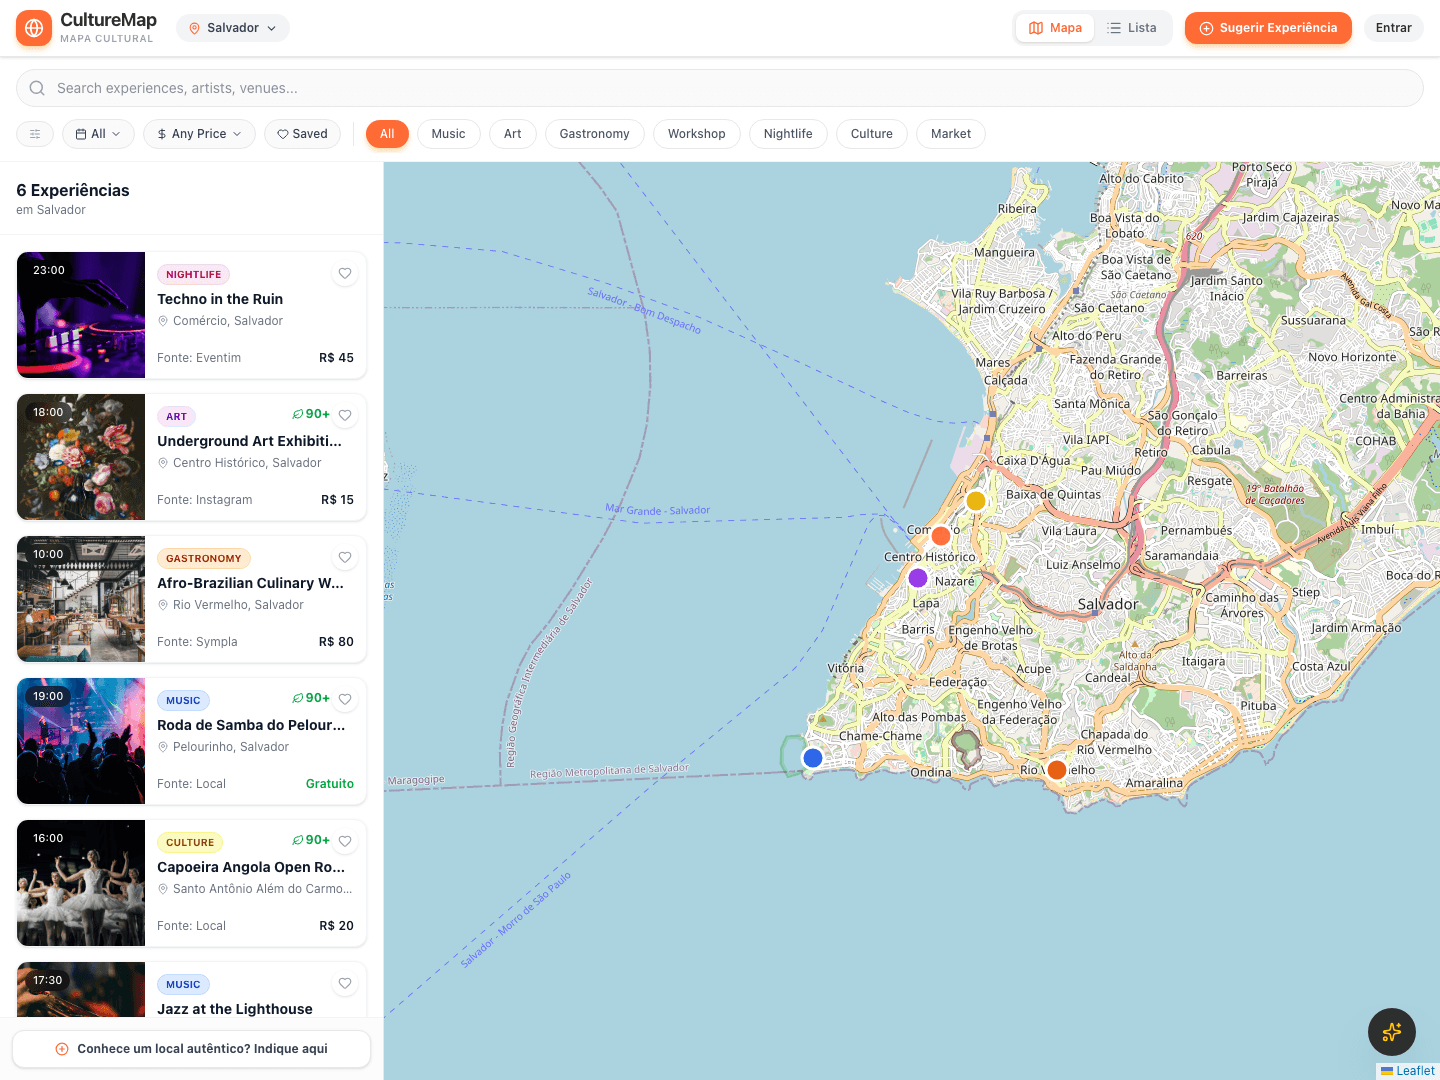Open Roda de Samba concert thumbnail
1440x1080 pixels.
[81, 741]
